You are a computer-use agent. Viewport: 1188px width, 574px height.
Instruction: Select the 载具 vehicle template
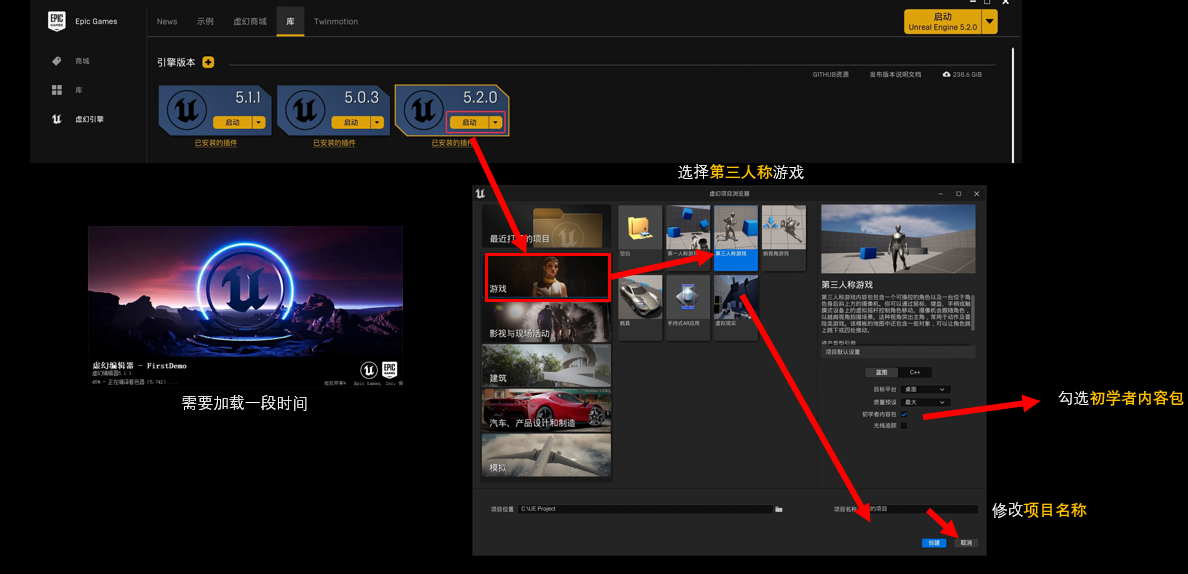pos(639,308)
